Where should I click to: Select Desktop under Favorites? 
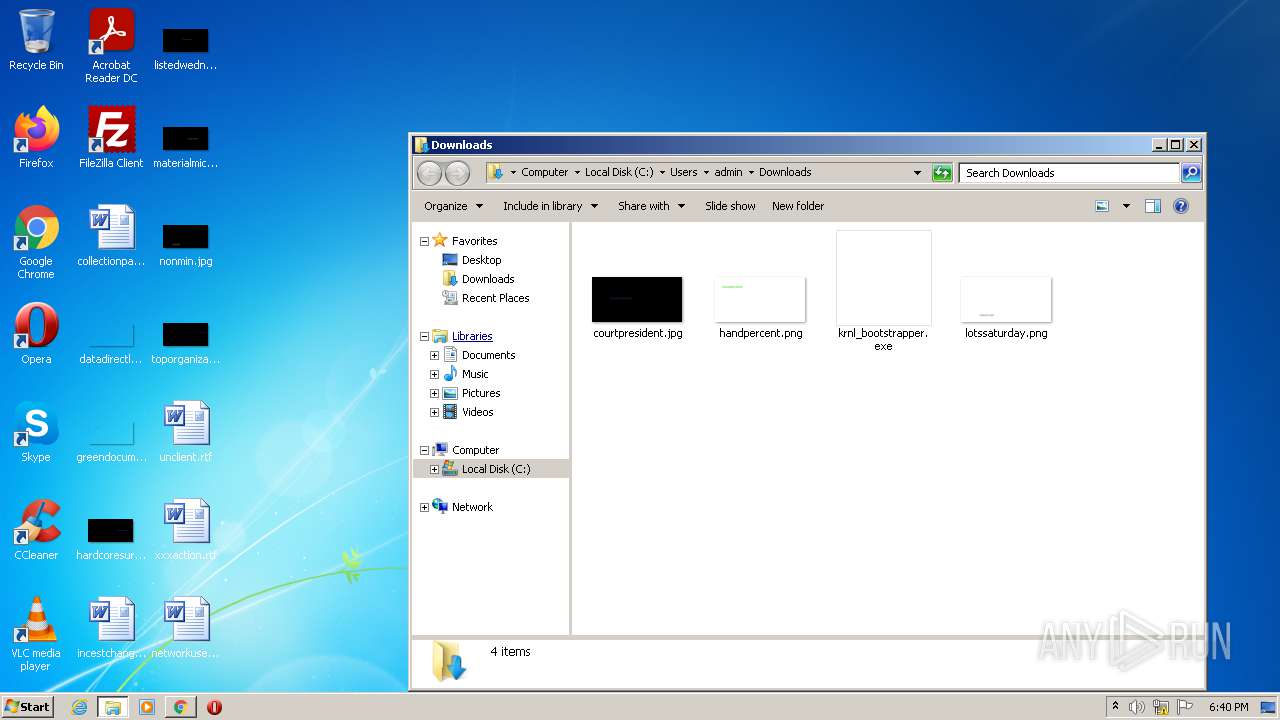point(471,260)
